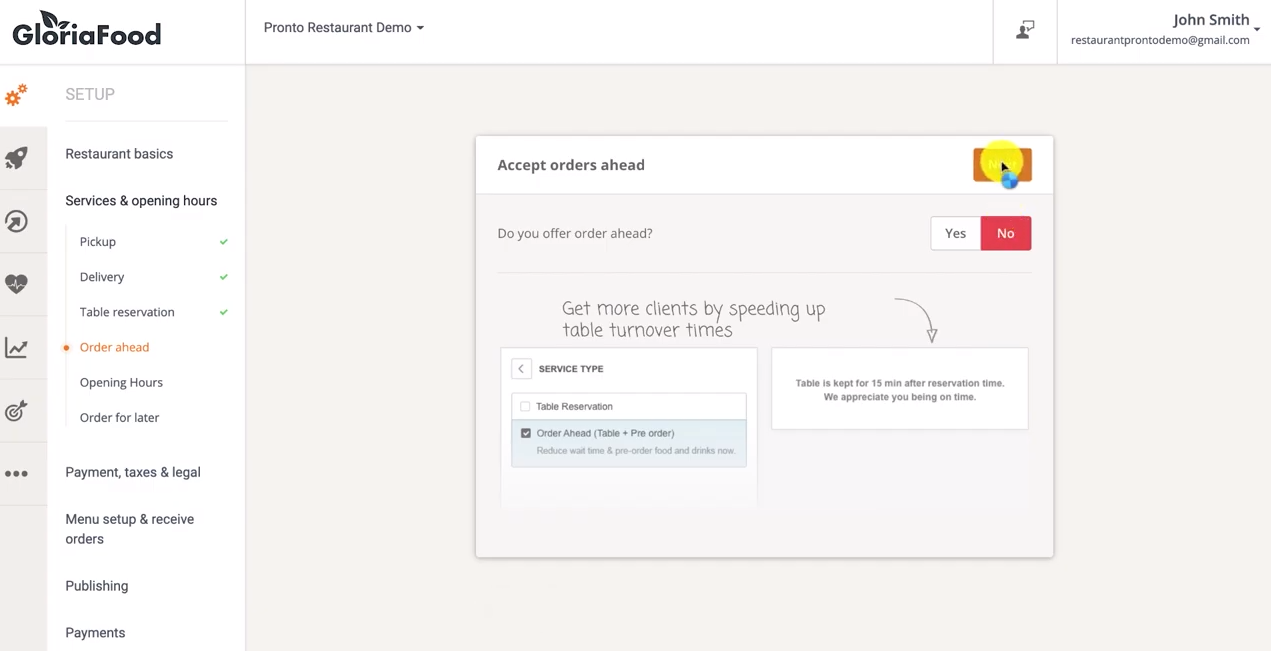
Task: Click the back chevron beside Service Type
Action: click(521, 369)
